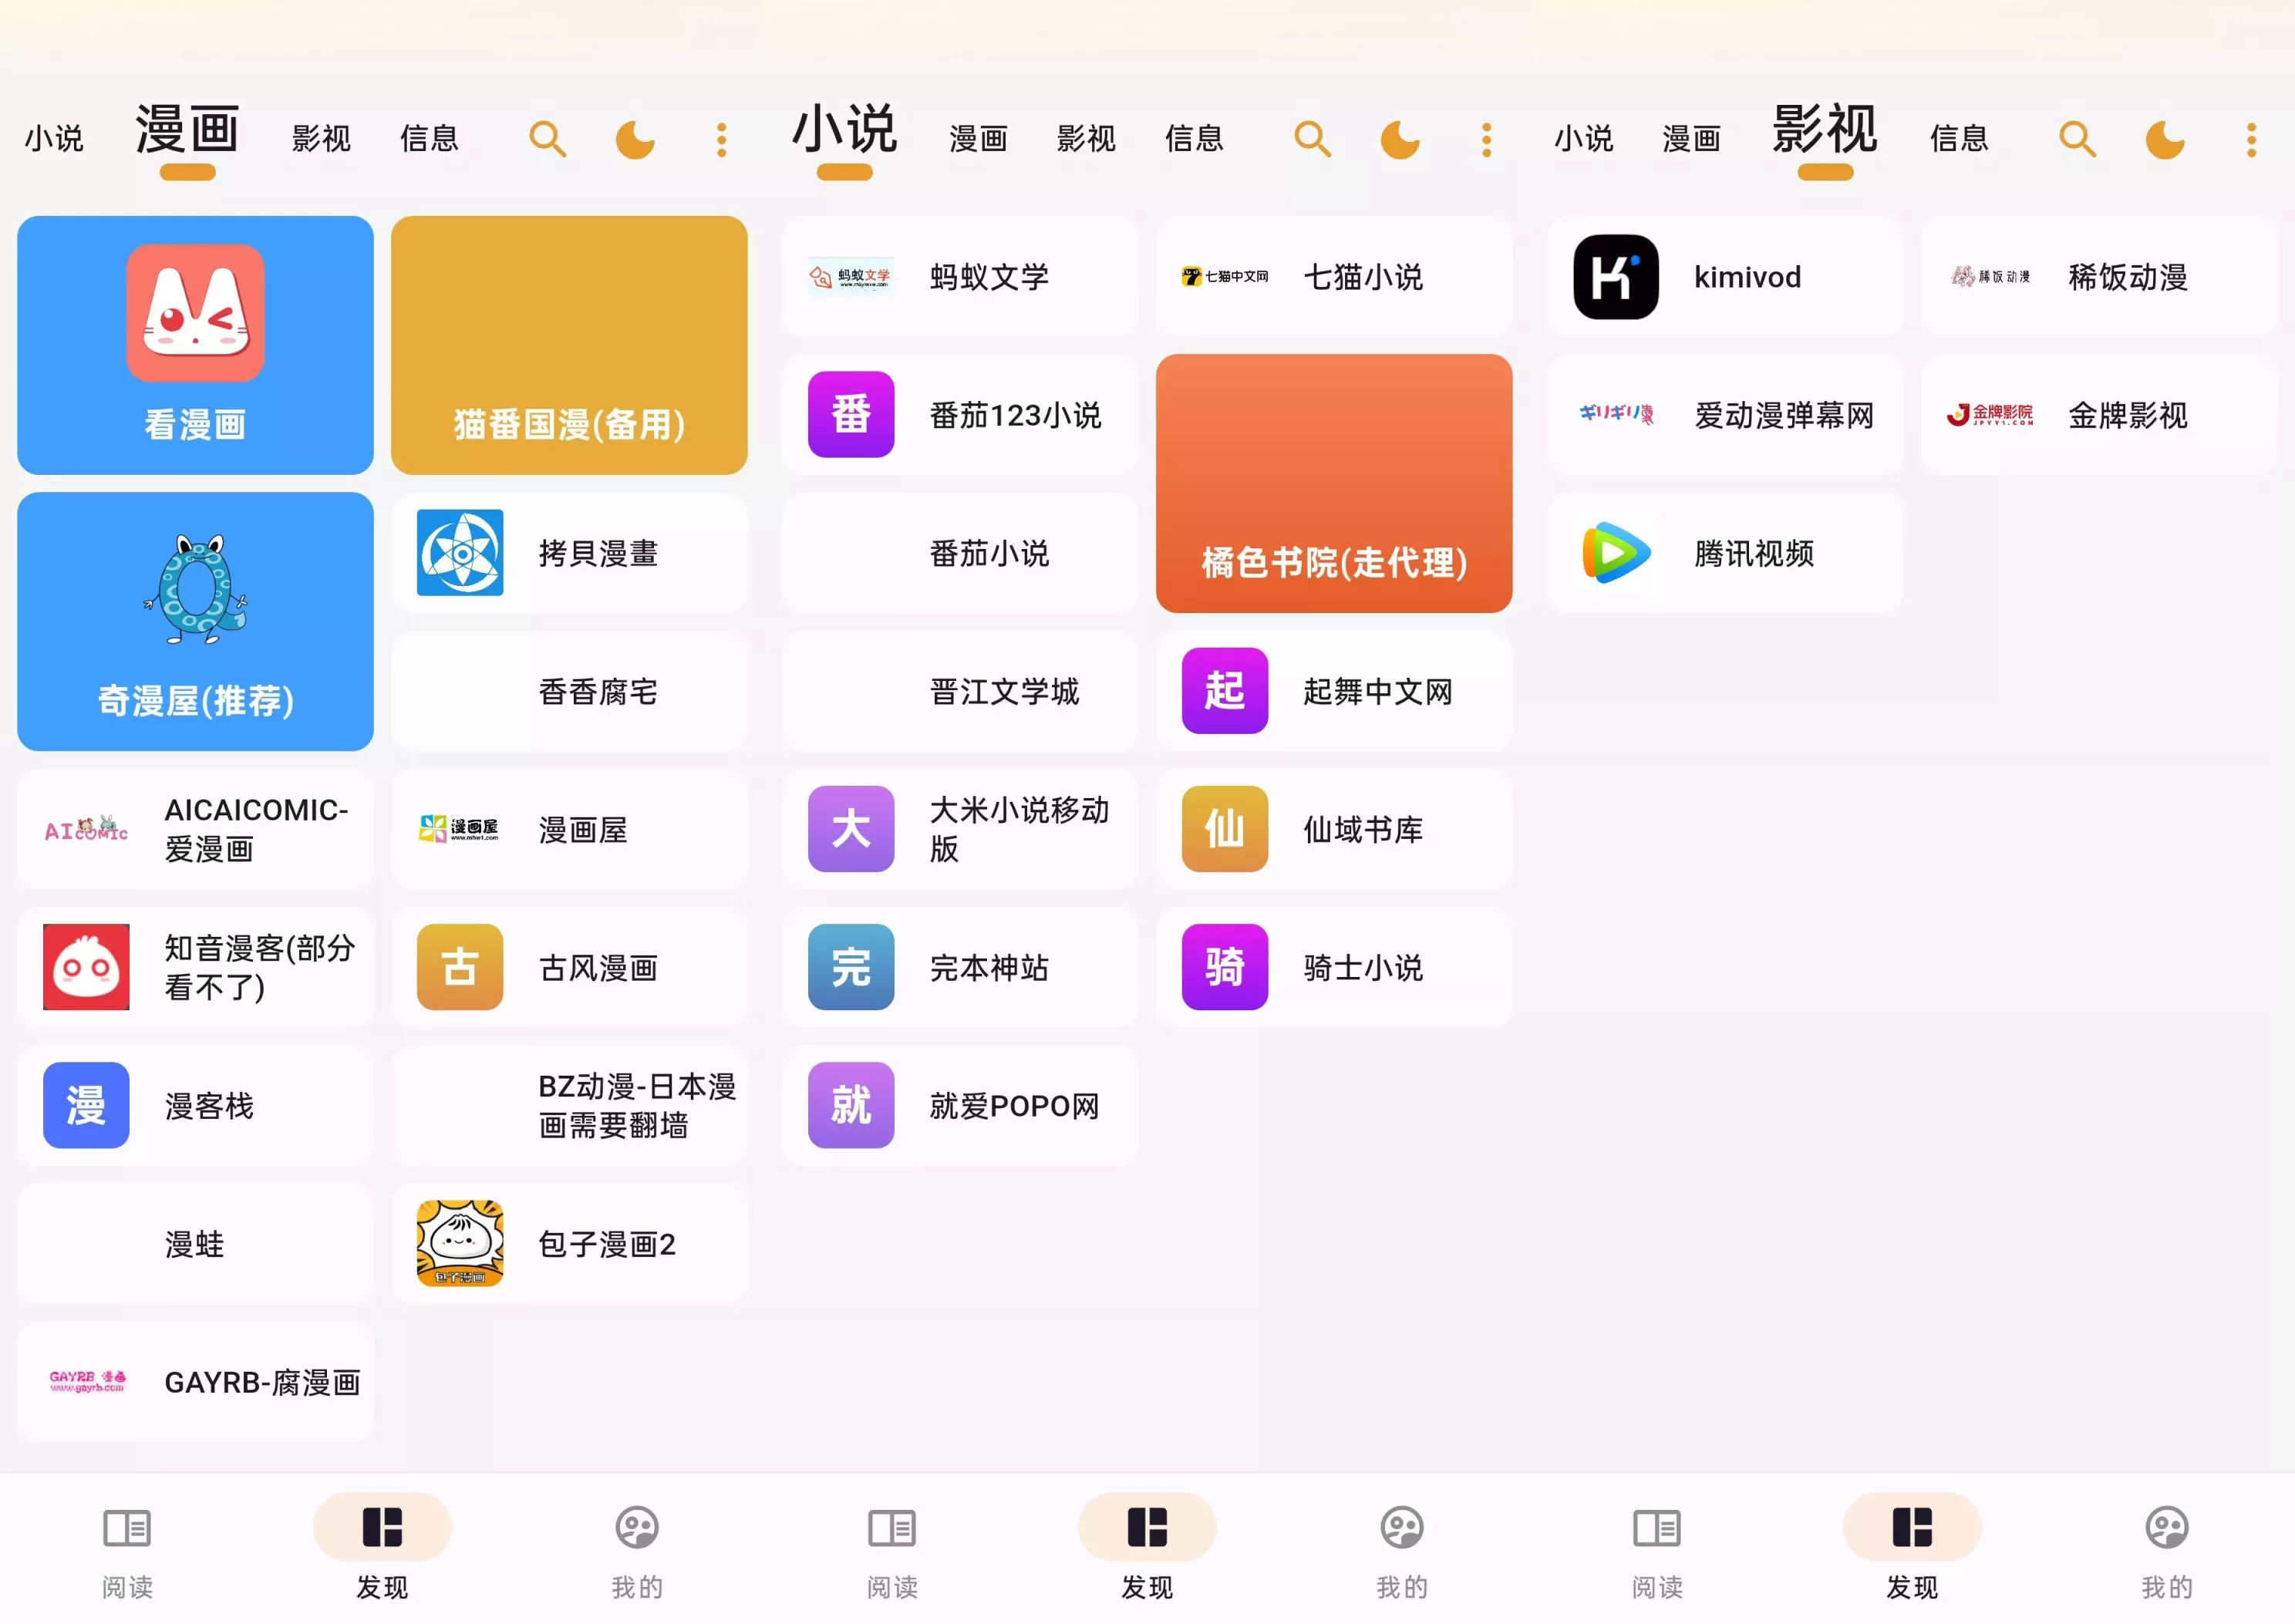
Task: Select 拷貝漫畫 blue star icon
Action: point(460,553)
